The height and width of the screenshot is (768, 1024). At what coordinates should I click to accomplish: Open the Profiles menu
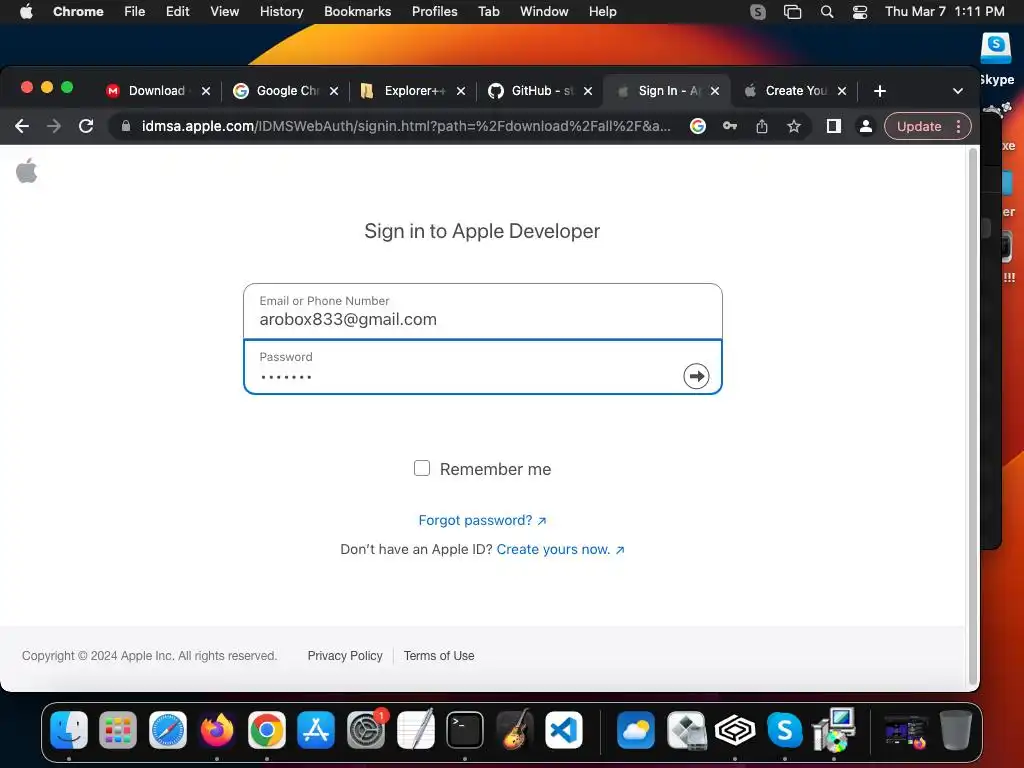click(x=434, y=12)
